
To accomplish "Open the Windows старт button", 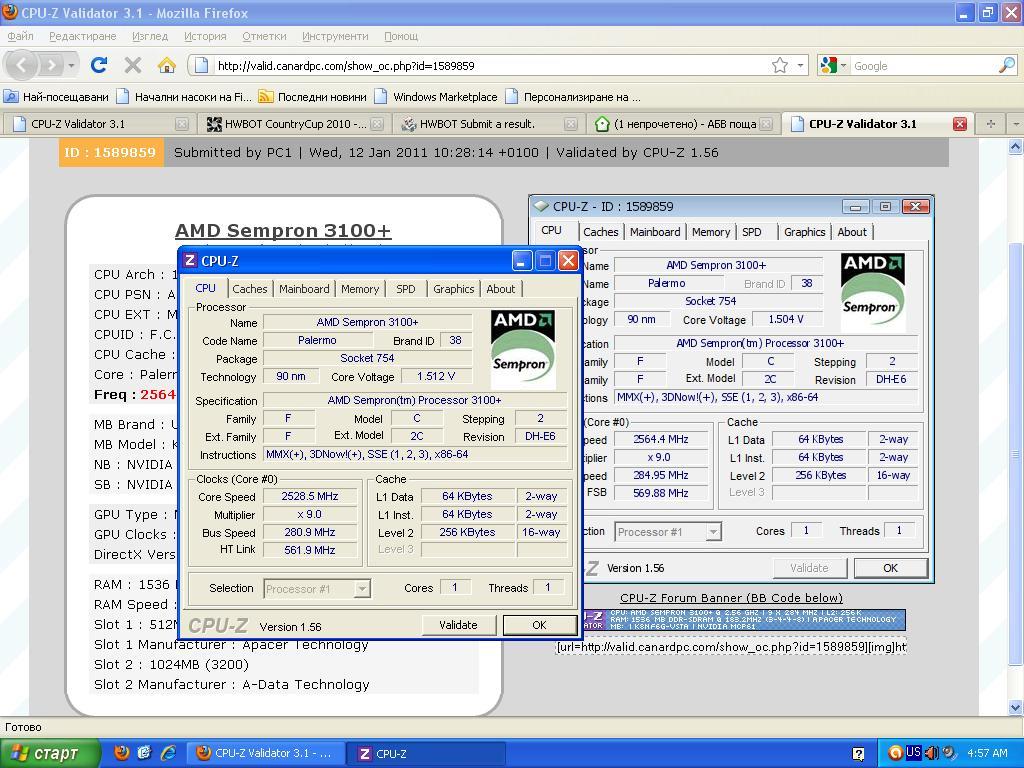I will click(50, 753).
